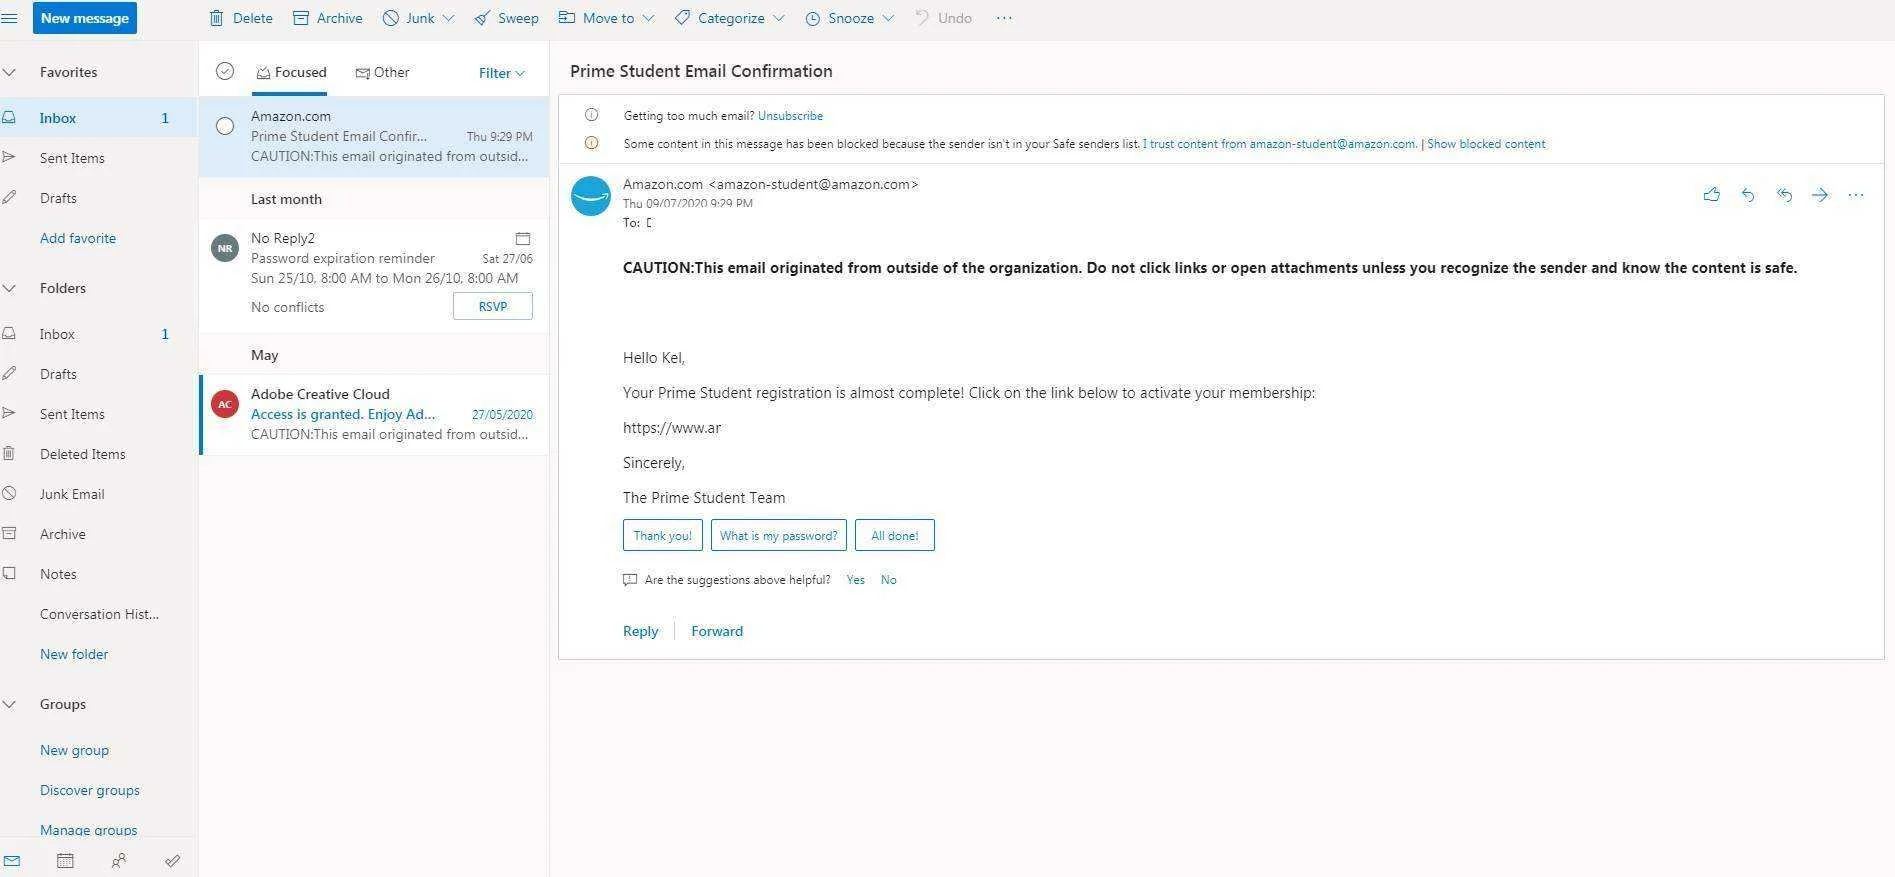The height and width of the screenshot is (877, 1895).
Task: Open the Snooze dropdown arrow
Action: coord(888,18)
